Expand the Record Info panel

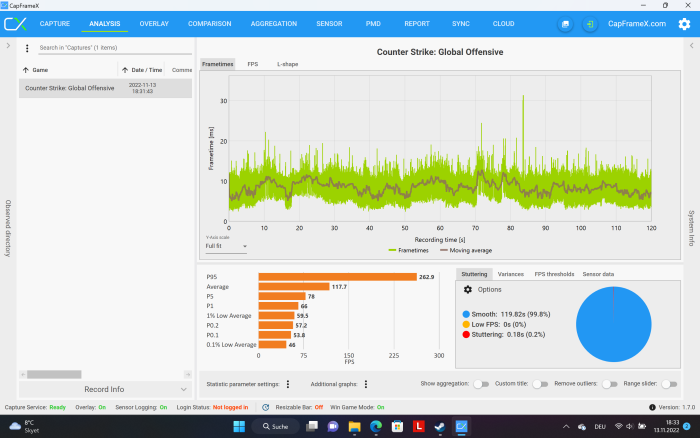pos(104,389)
